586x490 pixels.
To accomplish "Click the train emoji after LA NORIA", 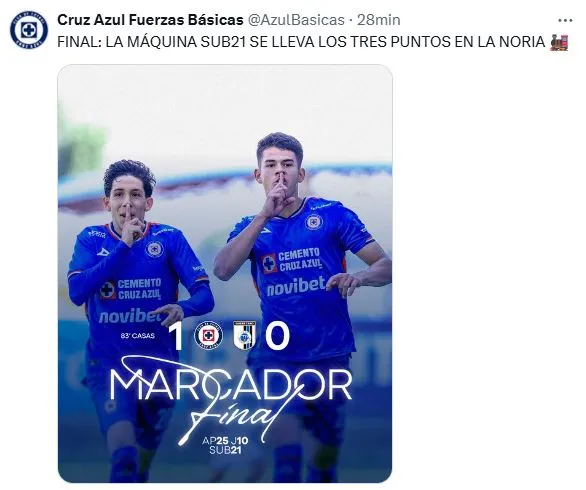I will pyautogui.click(x=559, y=42).
